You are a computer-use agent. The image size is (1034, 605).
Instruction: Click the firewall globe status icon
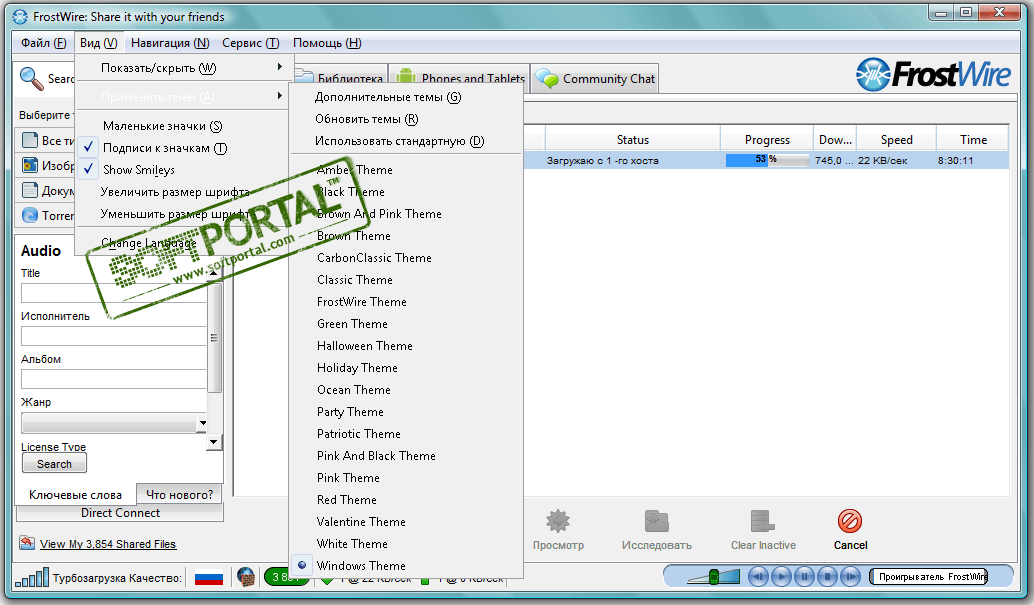246,577
